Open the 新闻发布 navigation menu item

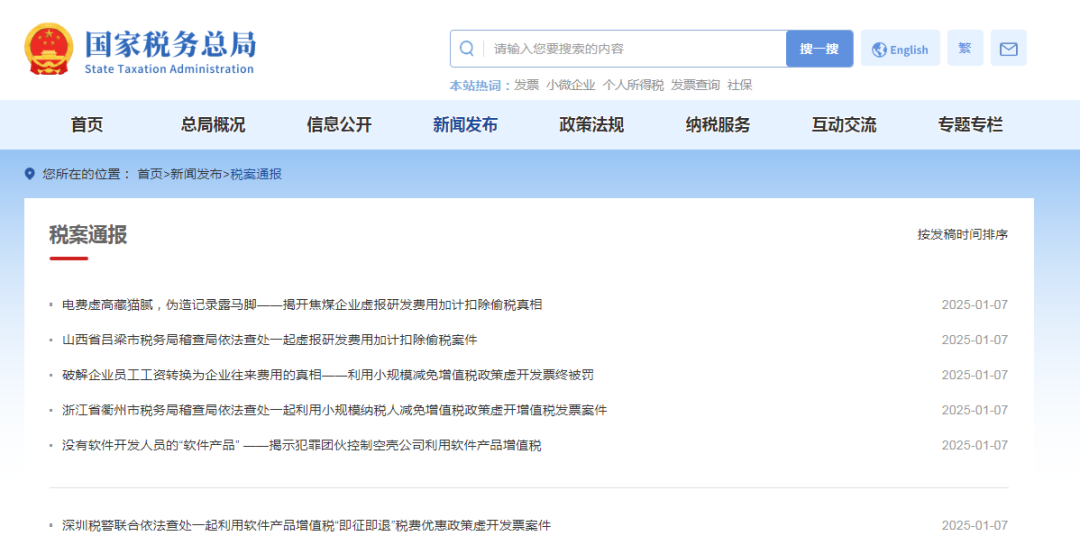465,125
